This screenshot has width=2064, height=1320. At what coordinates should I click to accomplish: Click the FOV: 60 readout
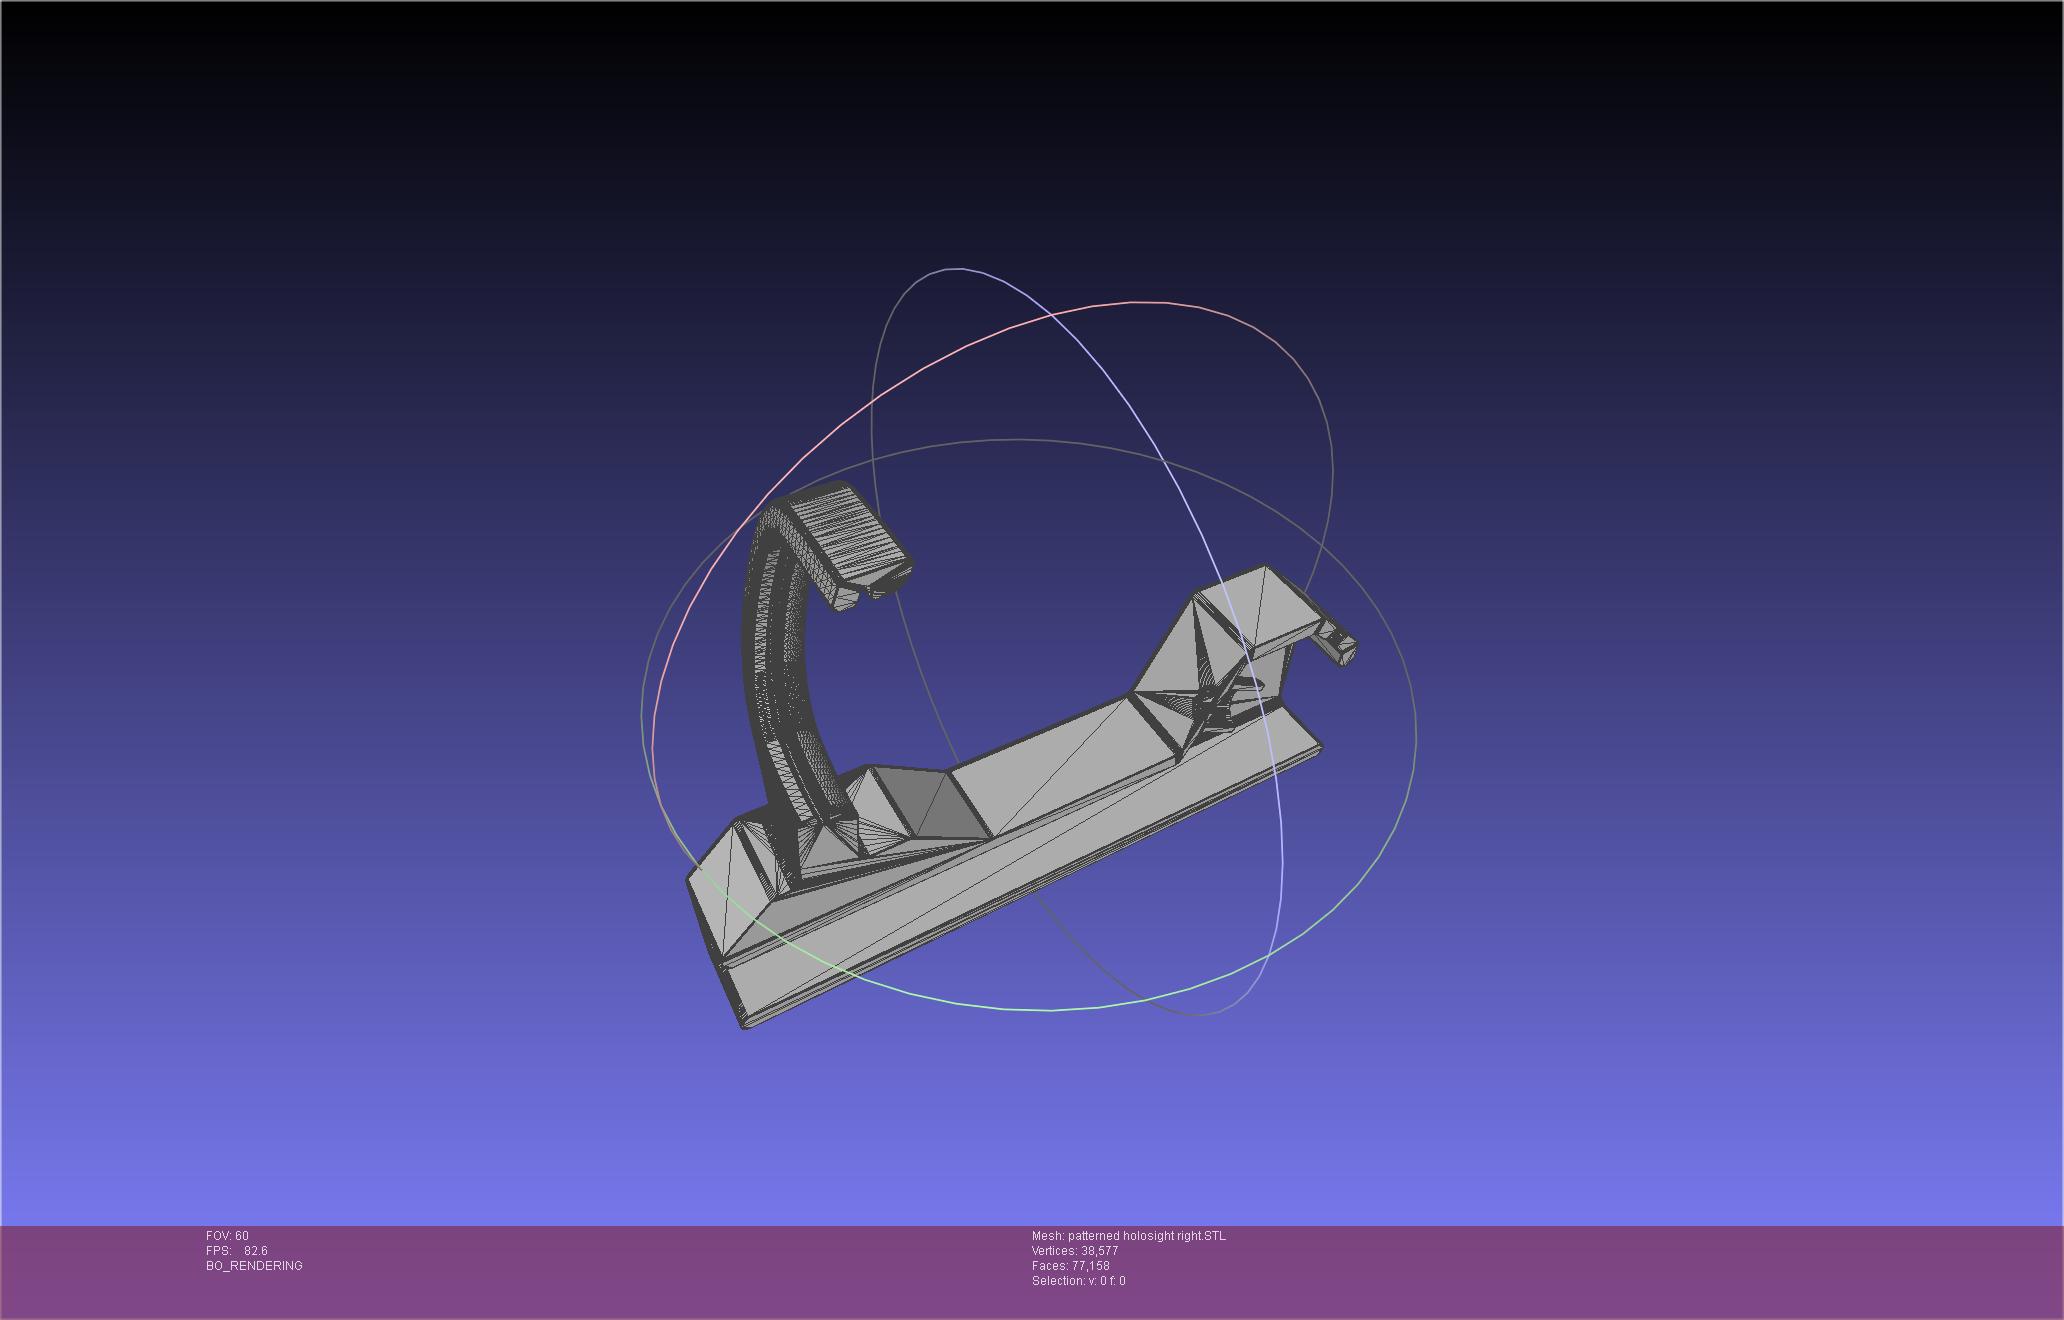click(227, 1236)
